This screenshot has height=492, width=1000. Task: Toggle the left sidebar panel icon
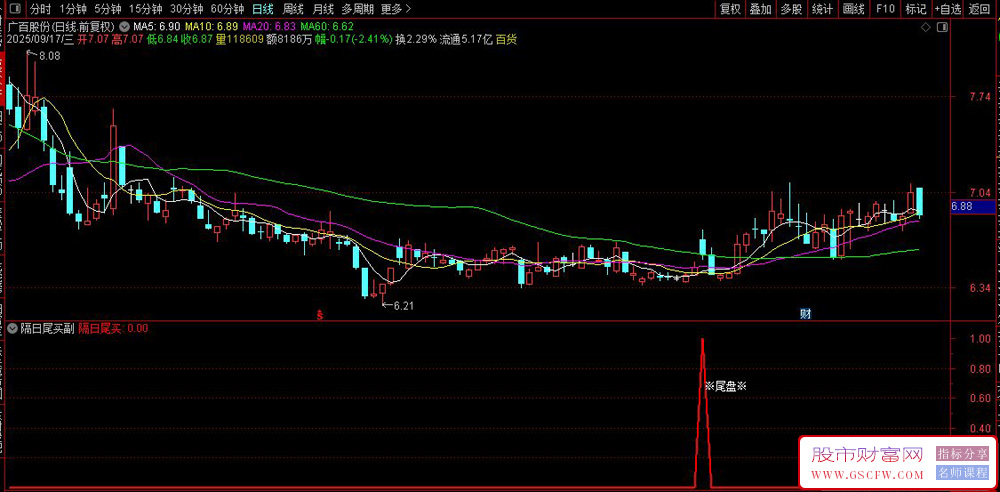pos(13,9)
